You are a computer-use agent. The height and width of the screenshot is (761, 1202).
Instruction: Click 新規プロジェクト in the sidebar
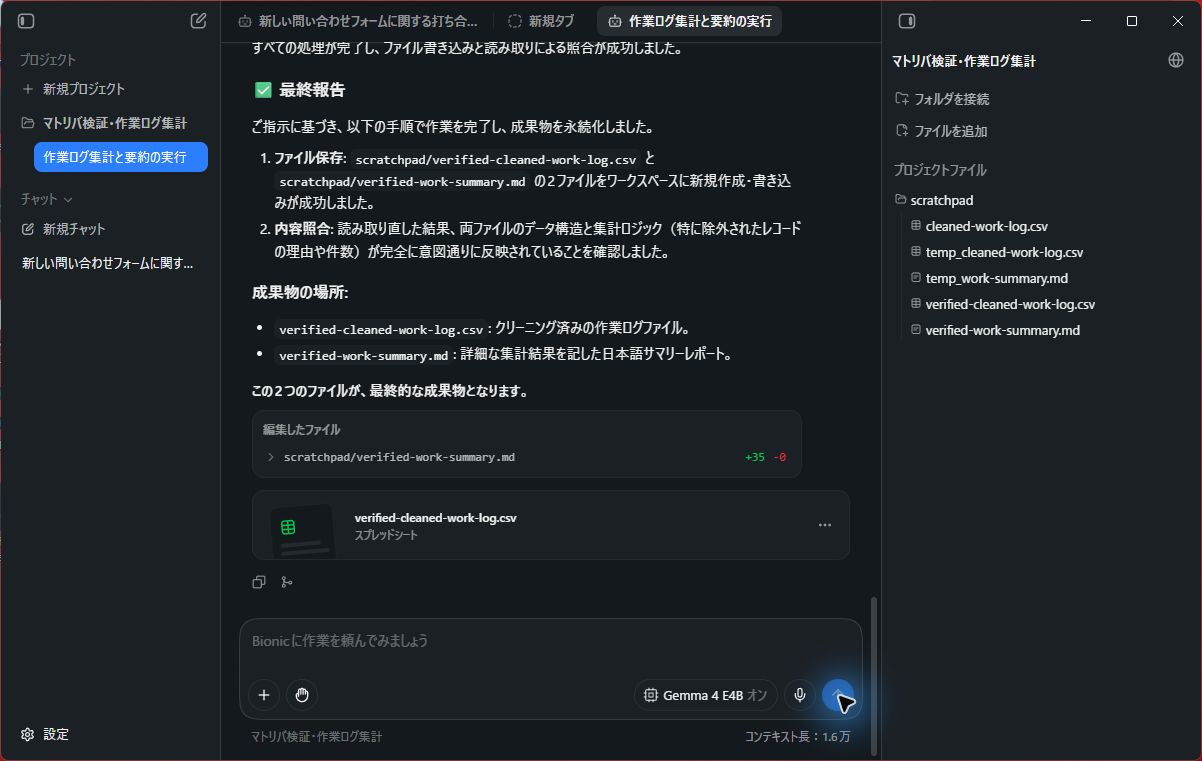[74, 89]
